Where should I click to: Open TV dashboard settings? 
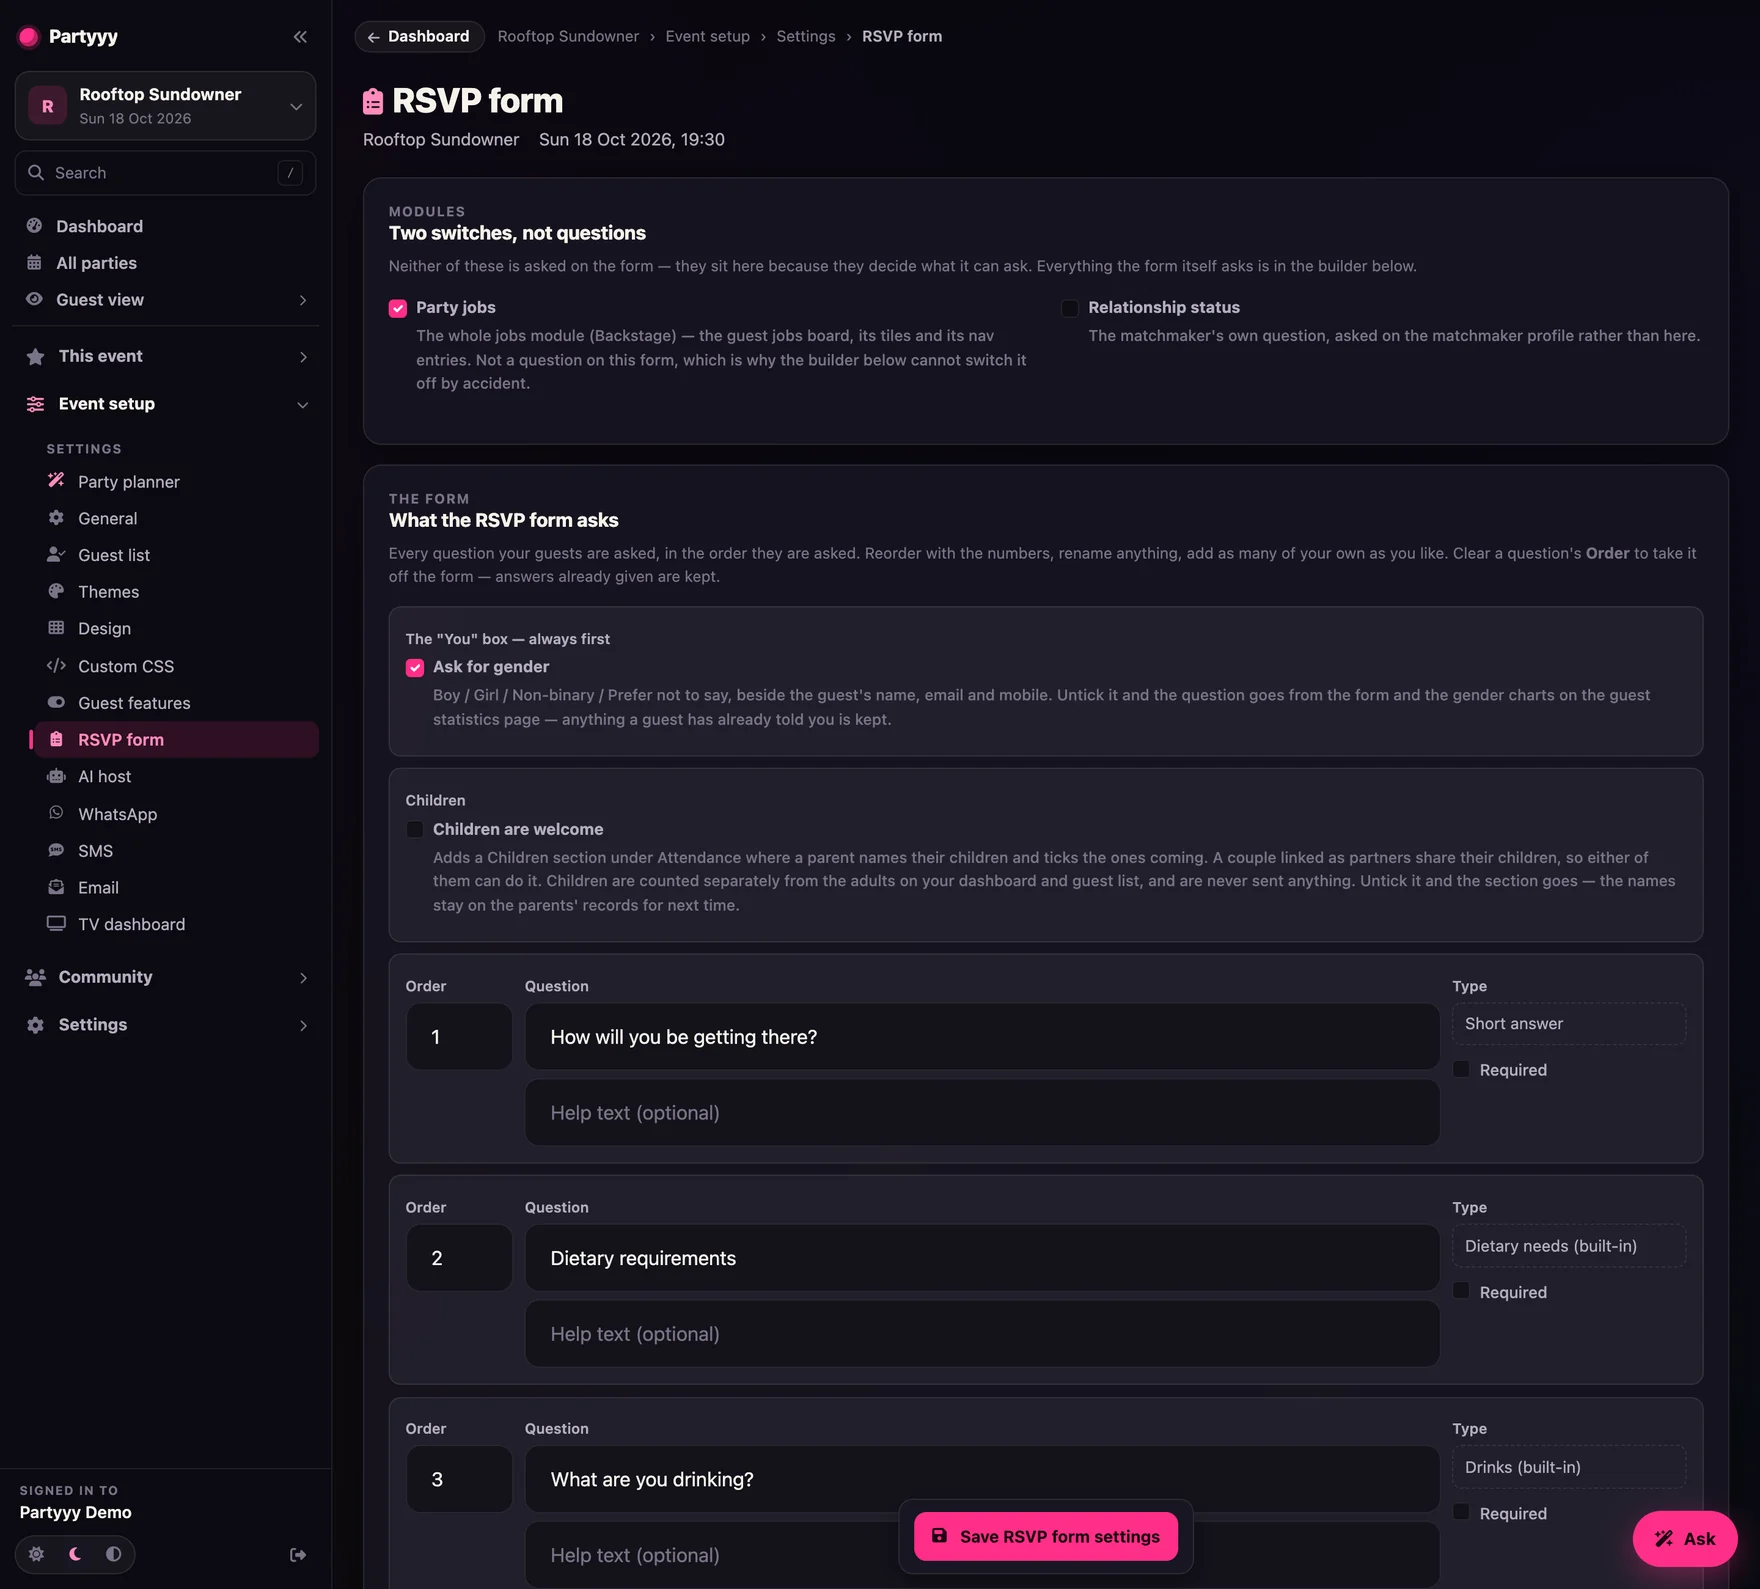coord(176,924)
